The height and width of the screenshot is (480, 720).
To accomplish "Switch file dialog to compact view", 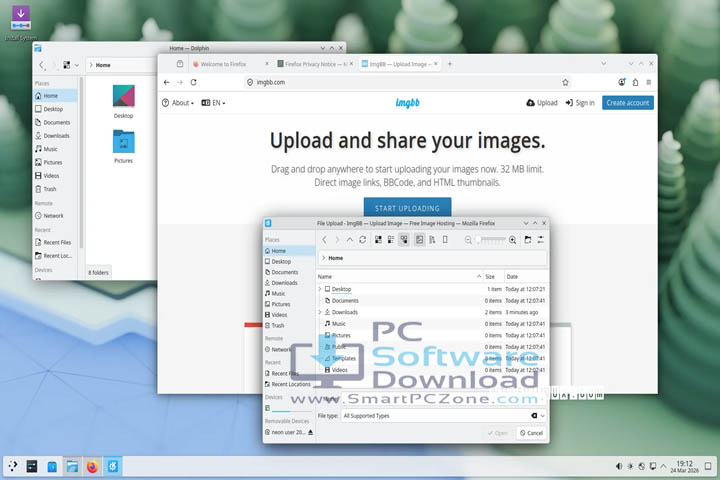I will point(391,240).
